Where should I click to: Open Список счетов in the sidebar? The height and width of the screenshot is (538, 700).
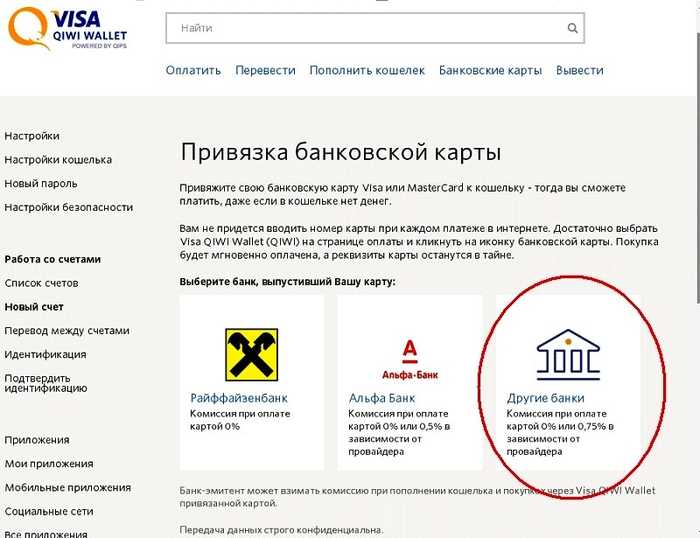42,283
